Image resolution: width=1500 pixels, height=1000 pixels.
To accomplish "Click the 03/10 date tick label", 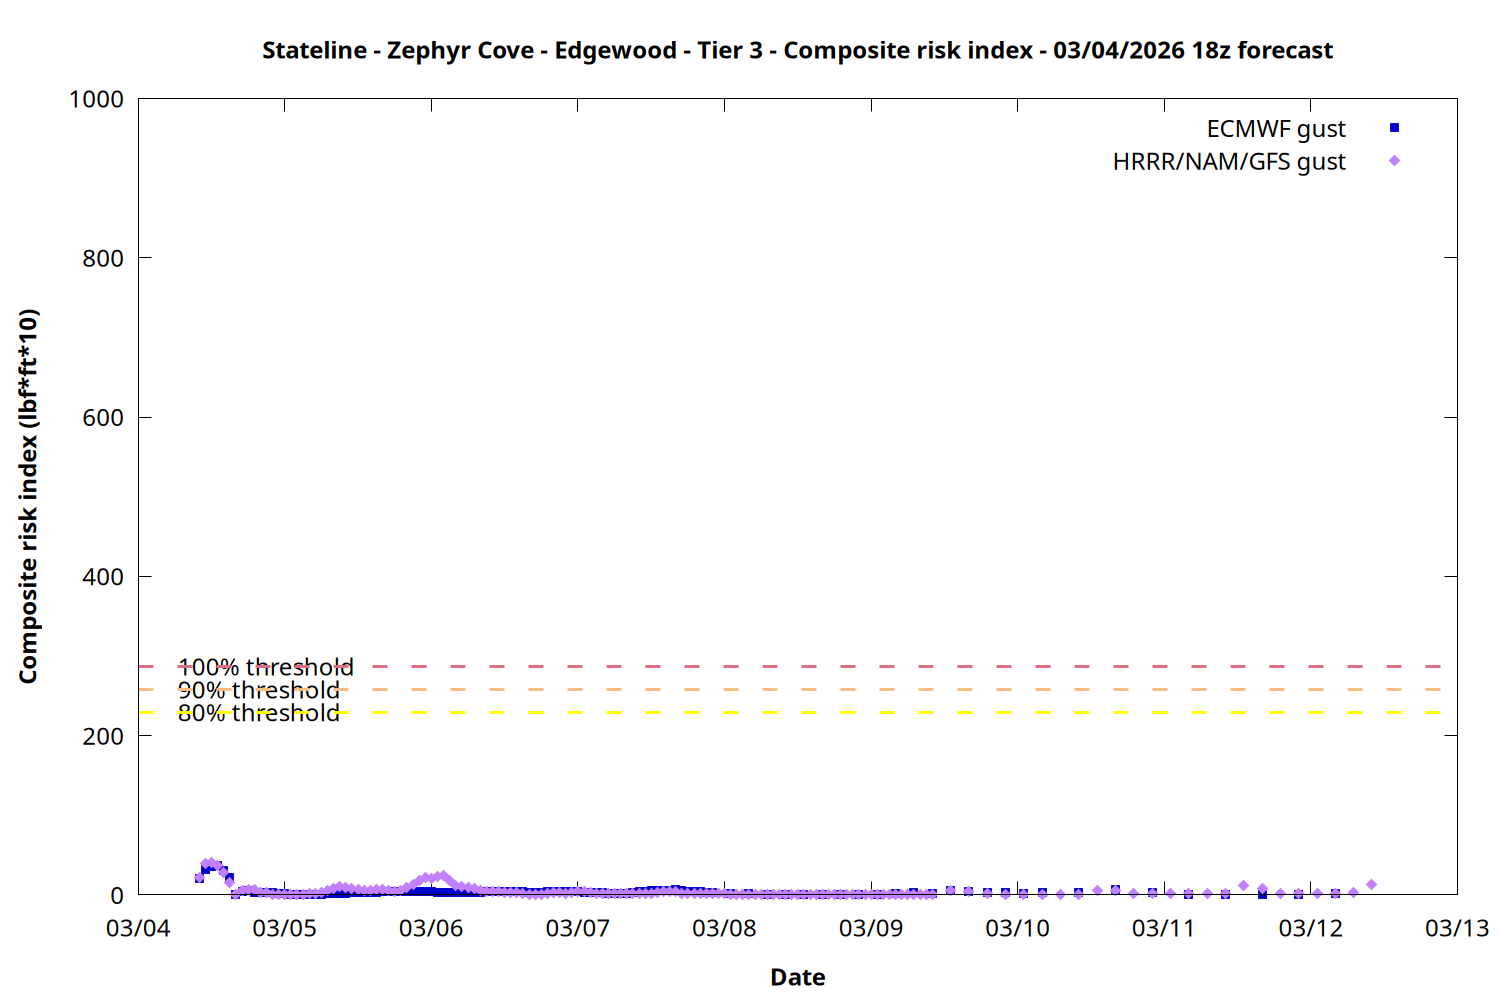I will [1017, 928].
